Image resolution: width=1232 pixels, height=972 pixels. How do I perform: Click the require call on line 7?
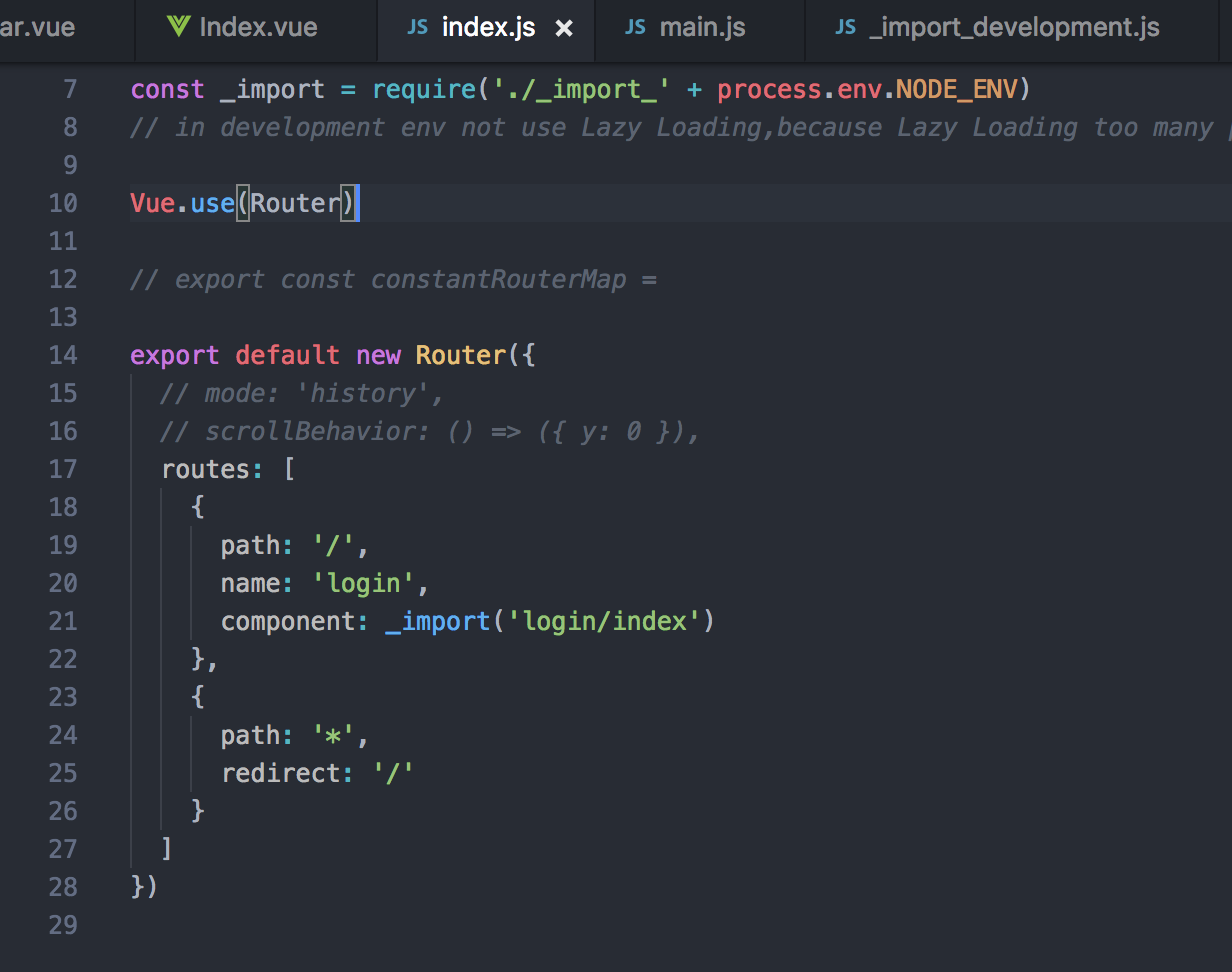coord(424,89)
